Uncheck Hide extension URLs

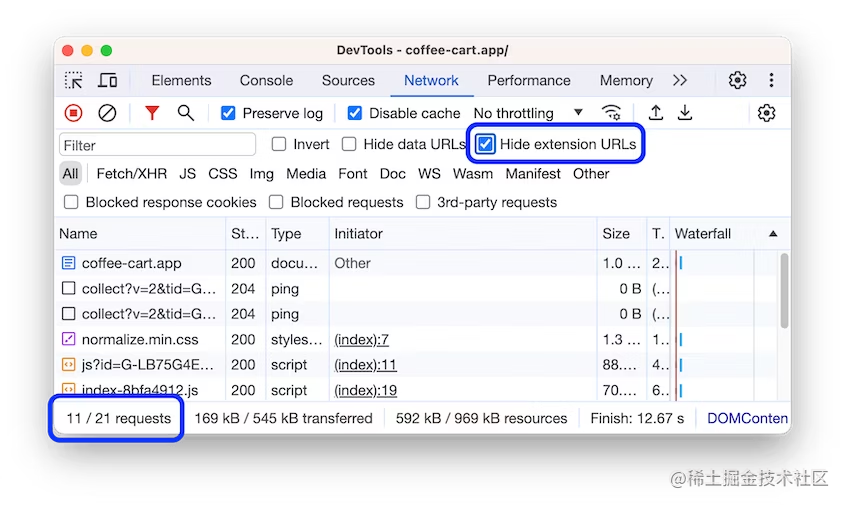tap(485, 144)
